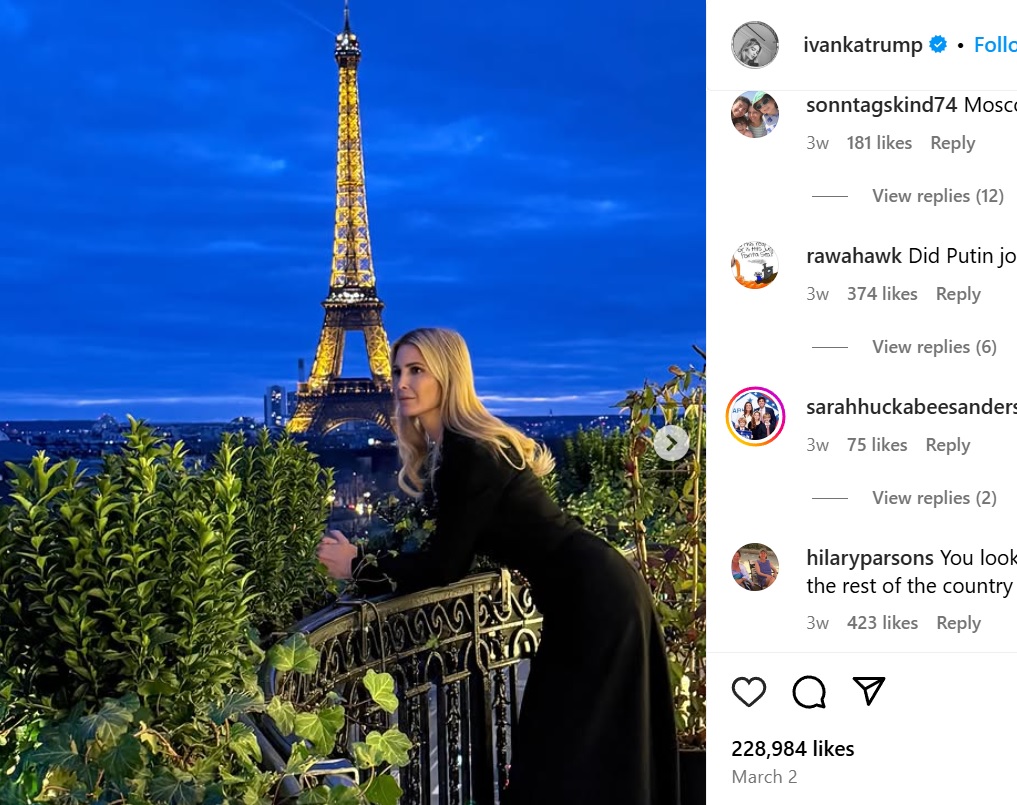
Task: Expand View replies (2)
Action: coord(934,498)
